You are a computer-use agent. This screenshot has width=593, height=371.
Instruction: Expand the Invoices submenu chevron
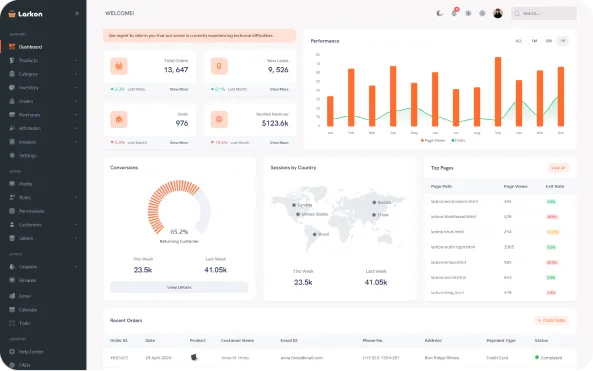(76, 142)
